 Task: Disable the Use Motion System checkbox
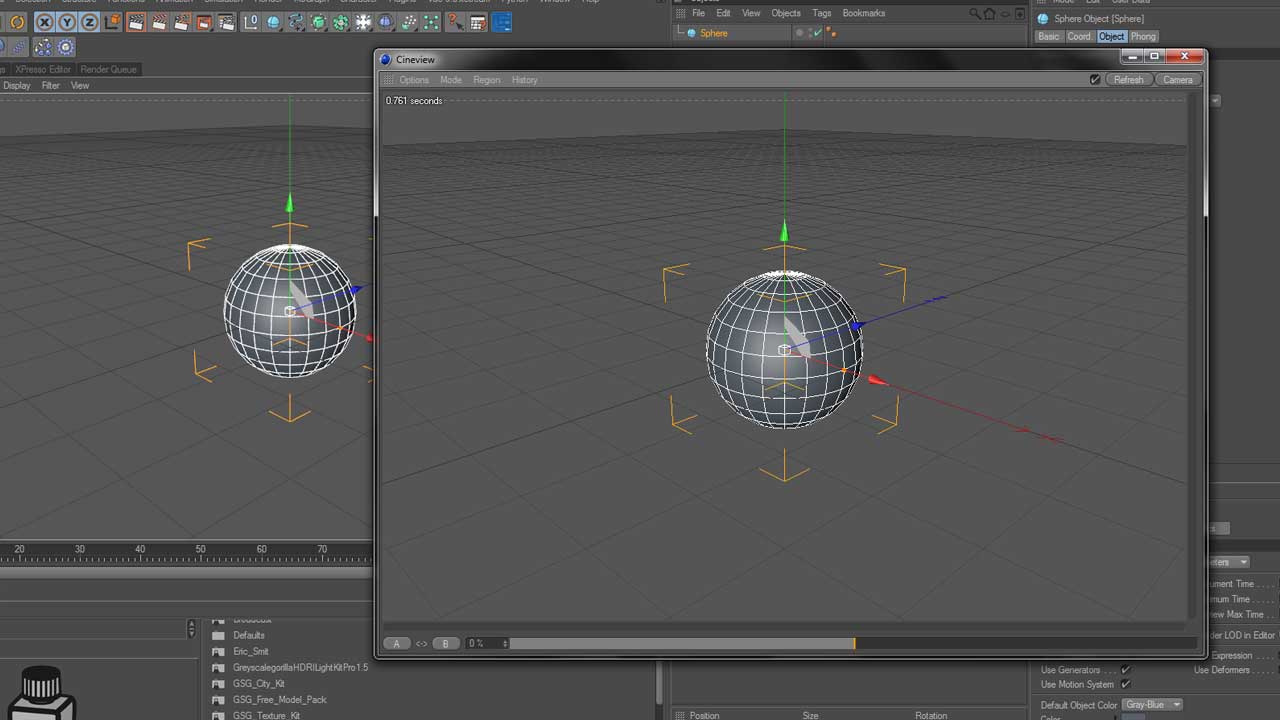click(1126, 685)
